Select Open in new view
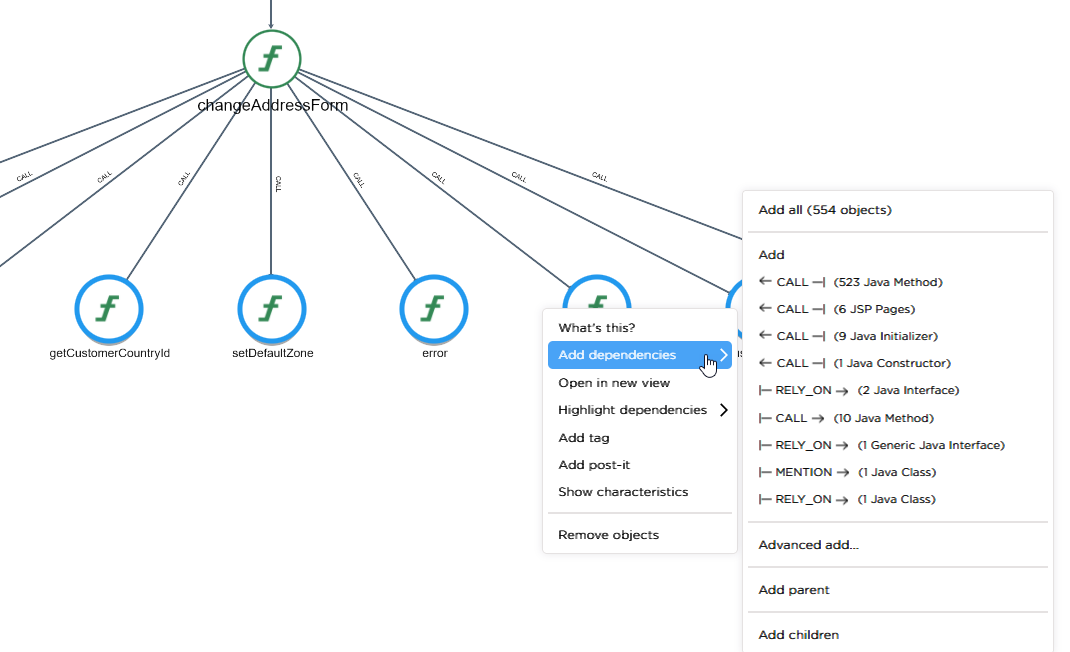This screenshot has height=652, width=1070. (x=614, y=383)
